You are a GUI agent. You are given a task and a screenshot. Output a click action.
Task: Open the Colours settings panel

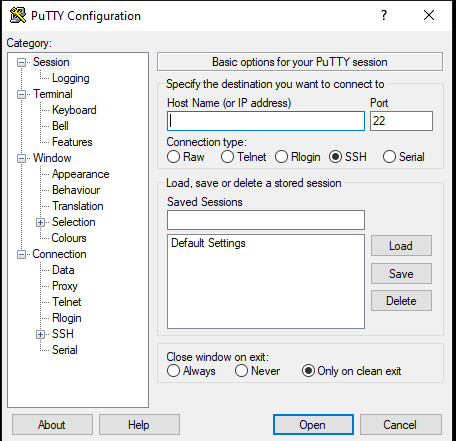[x=69, y=238]
